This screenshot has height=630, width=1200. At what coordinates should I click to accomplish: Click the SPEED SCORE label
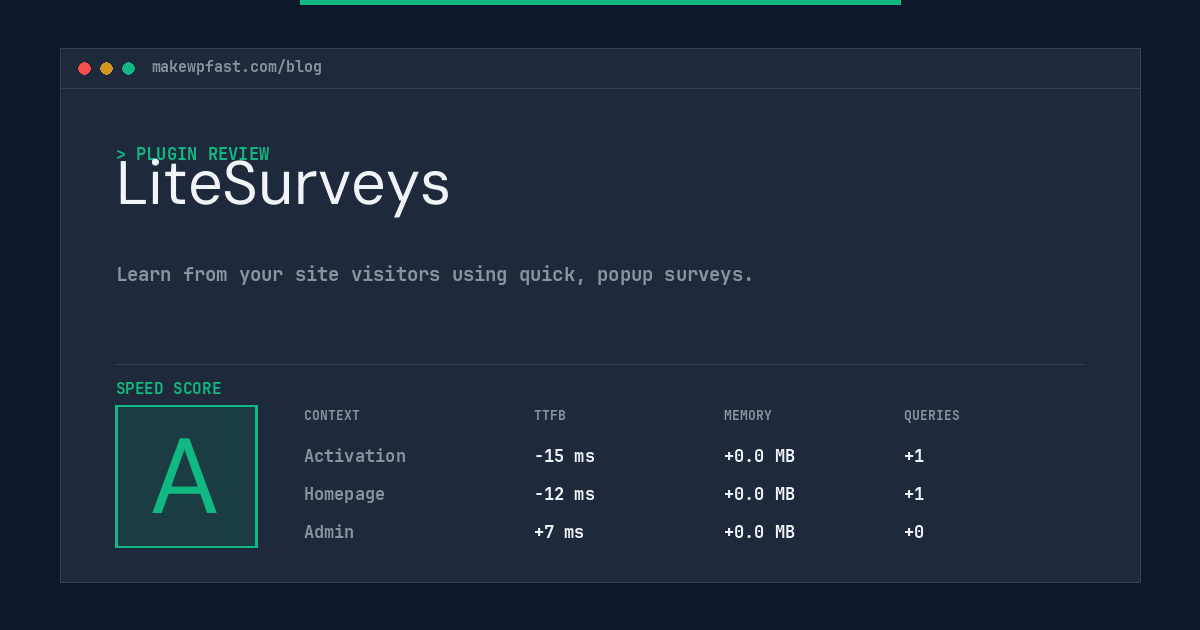(169, 388)
